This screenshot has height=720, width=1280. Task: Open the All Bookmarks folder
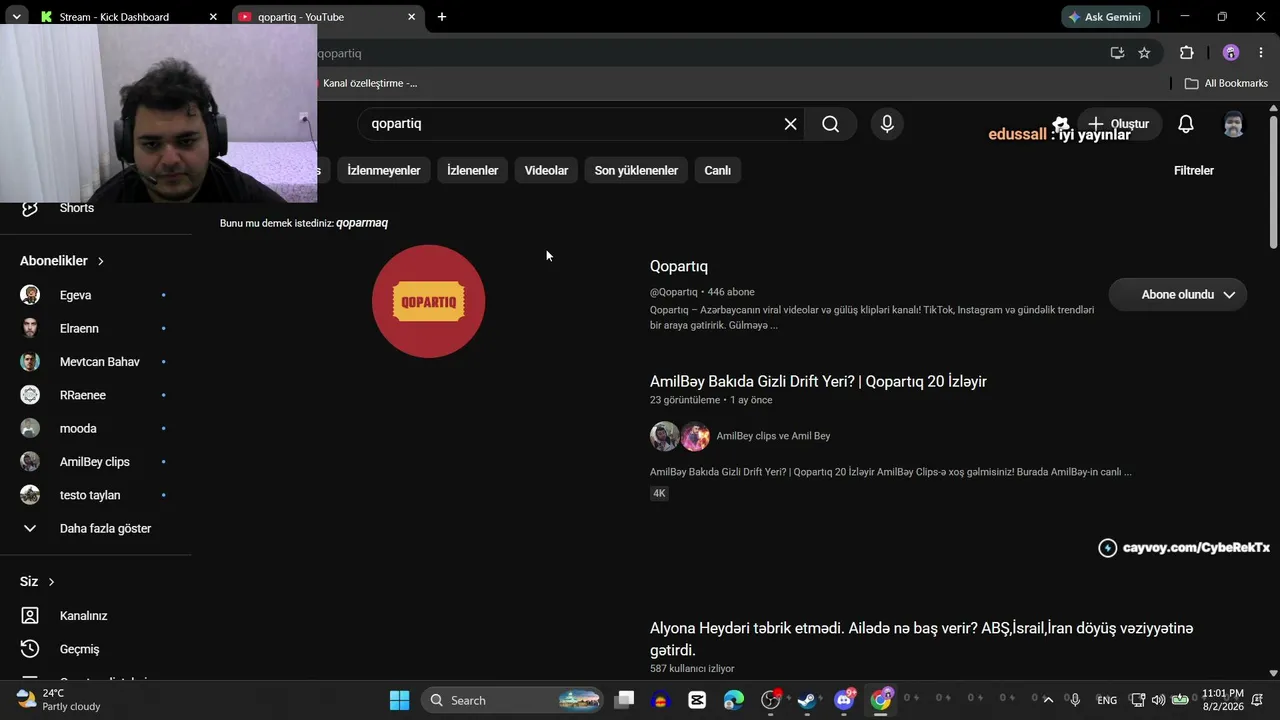tap(1226, 83)
